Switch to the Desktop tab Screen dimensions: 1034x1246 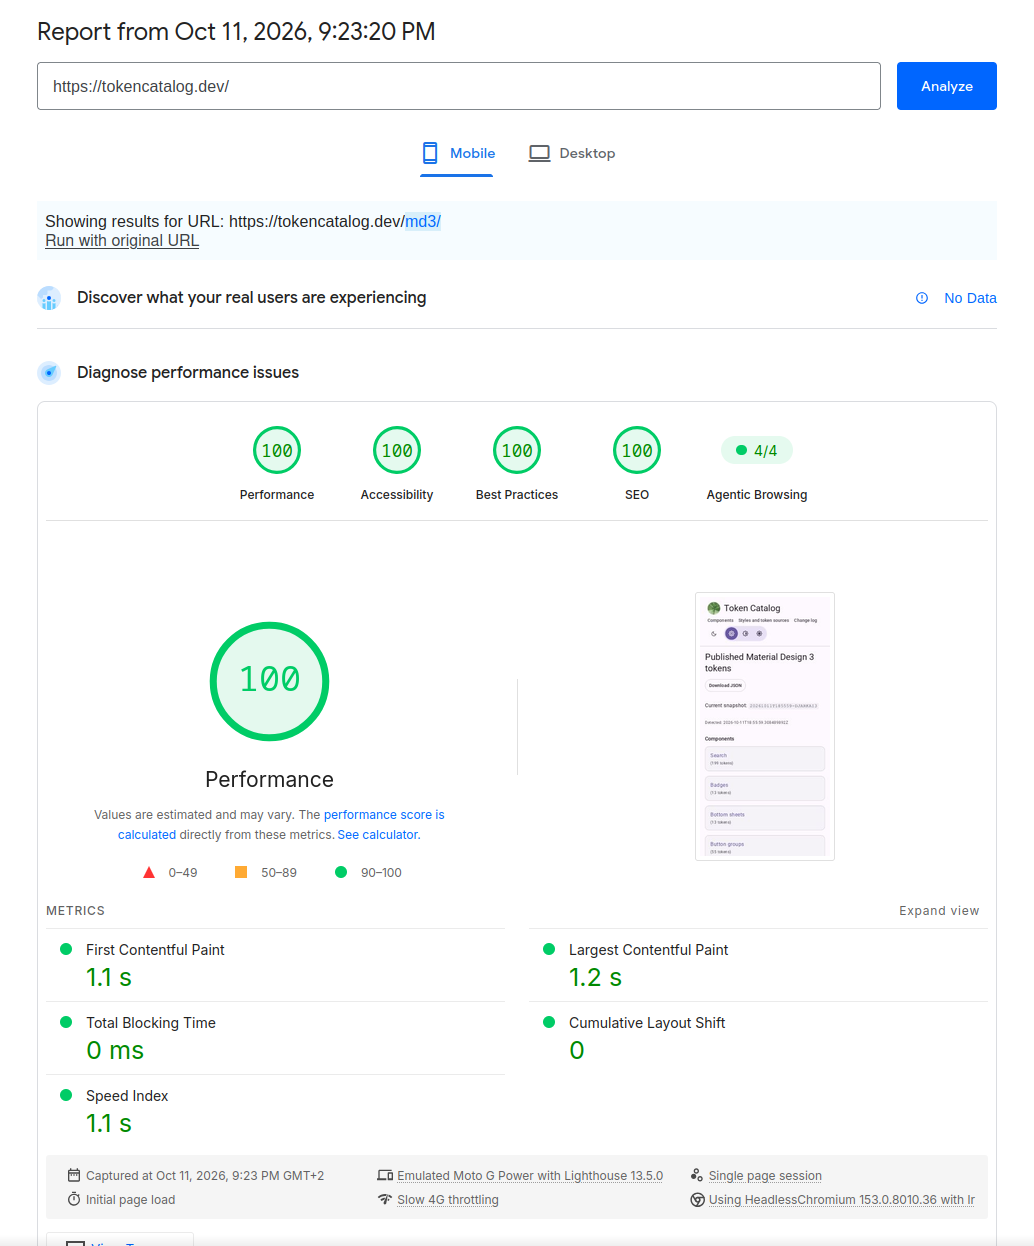572,153
